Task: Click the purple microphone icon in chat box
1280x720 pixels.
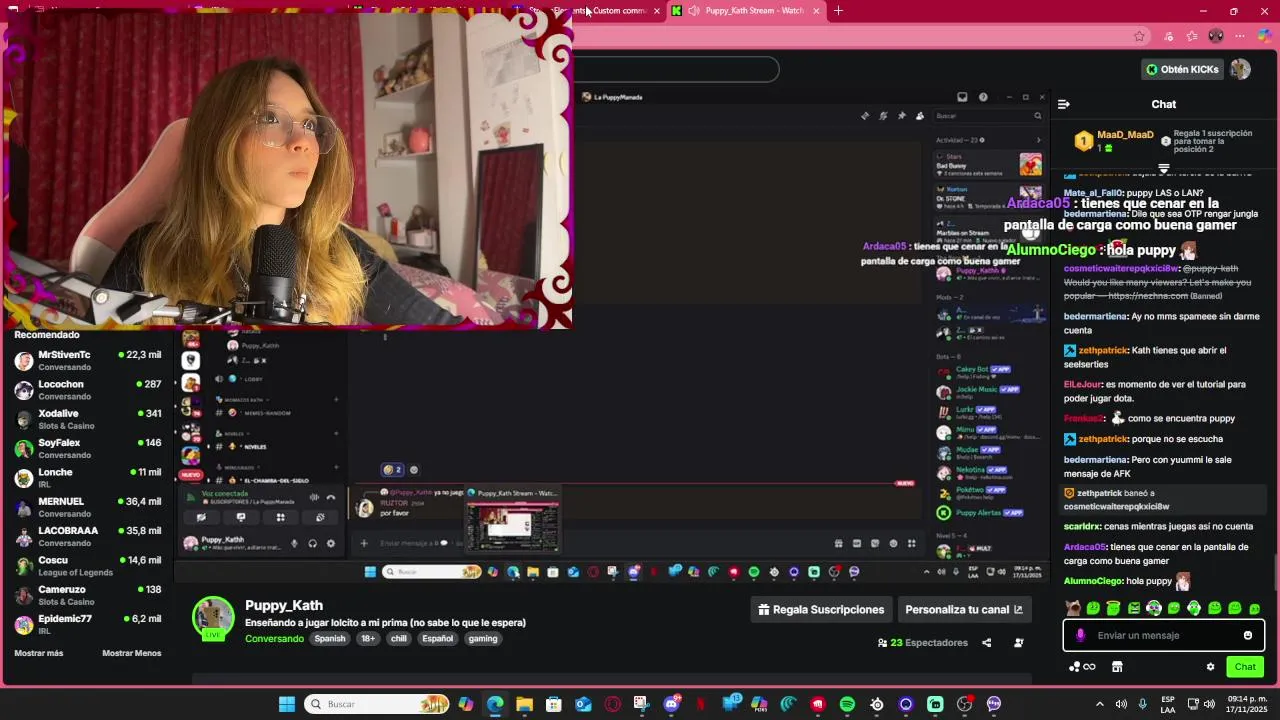Action: [1080, 635]
